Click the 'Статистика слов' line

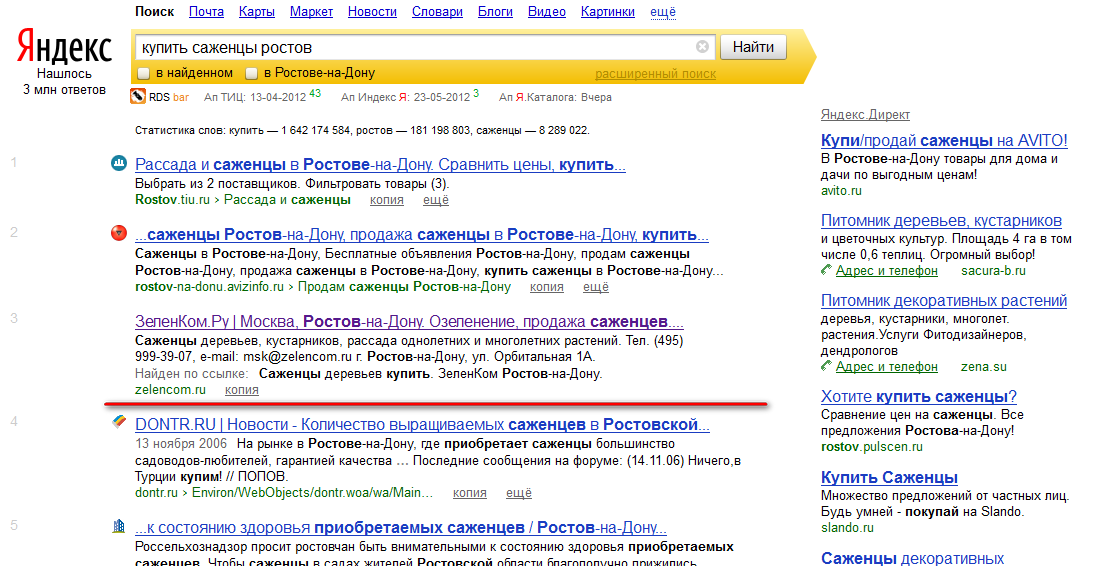point(362,130)
